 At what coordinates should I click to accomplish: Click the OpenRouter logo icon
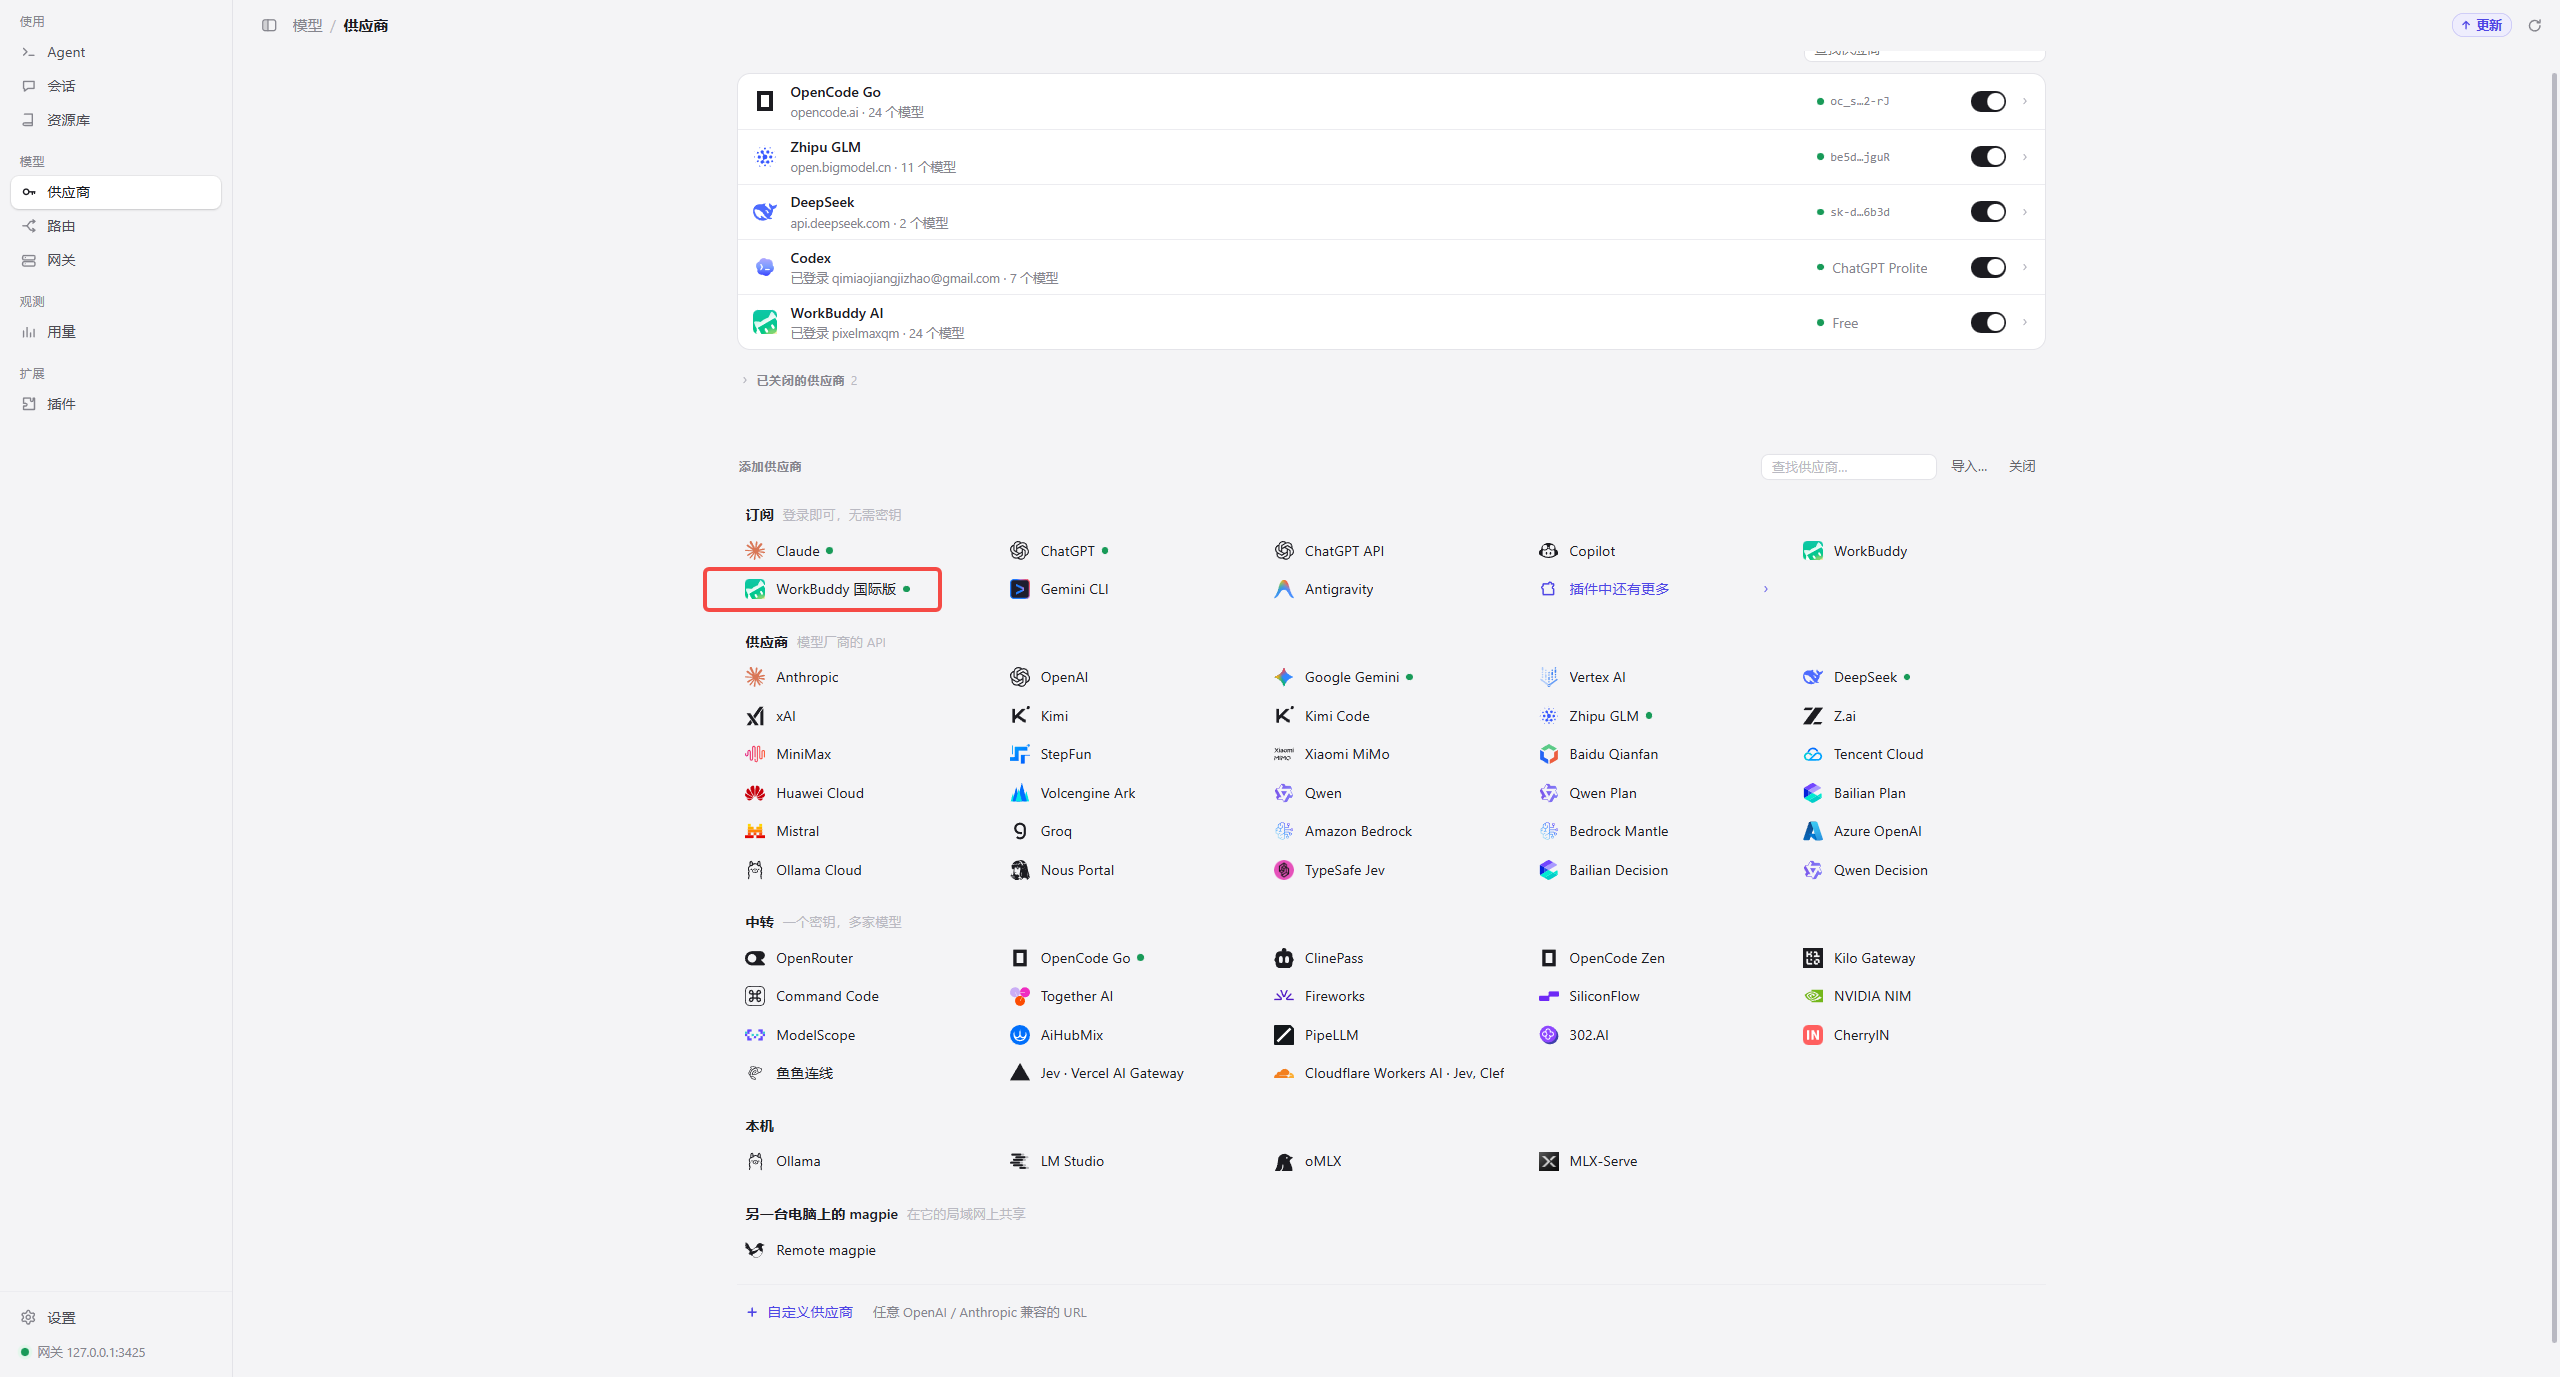click(755, 958)
